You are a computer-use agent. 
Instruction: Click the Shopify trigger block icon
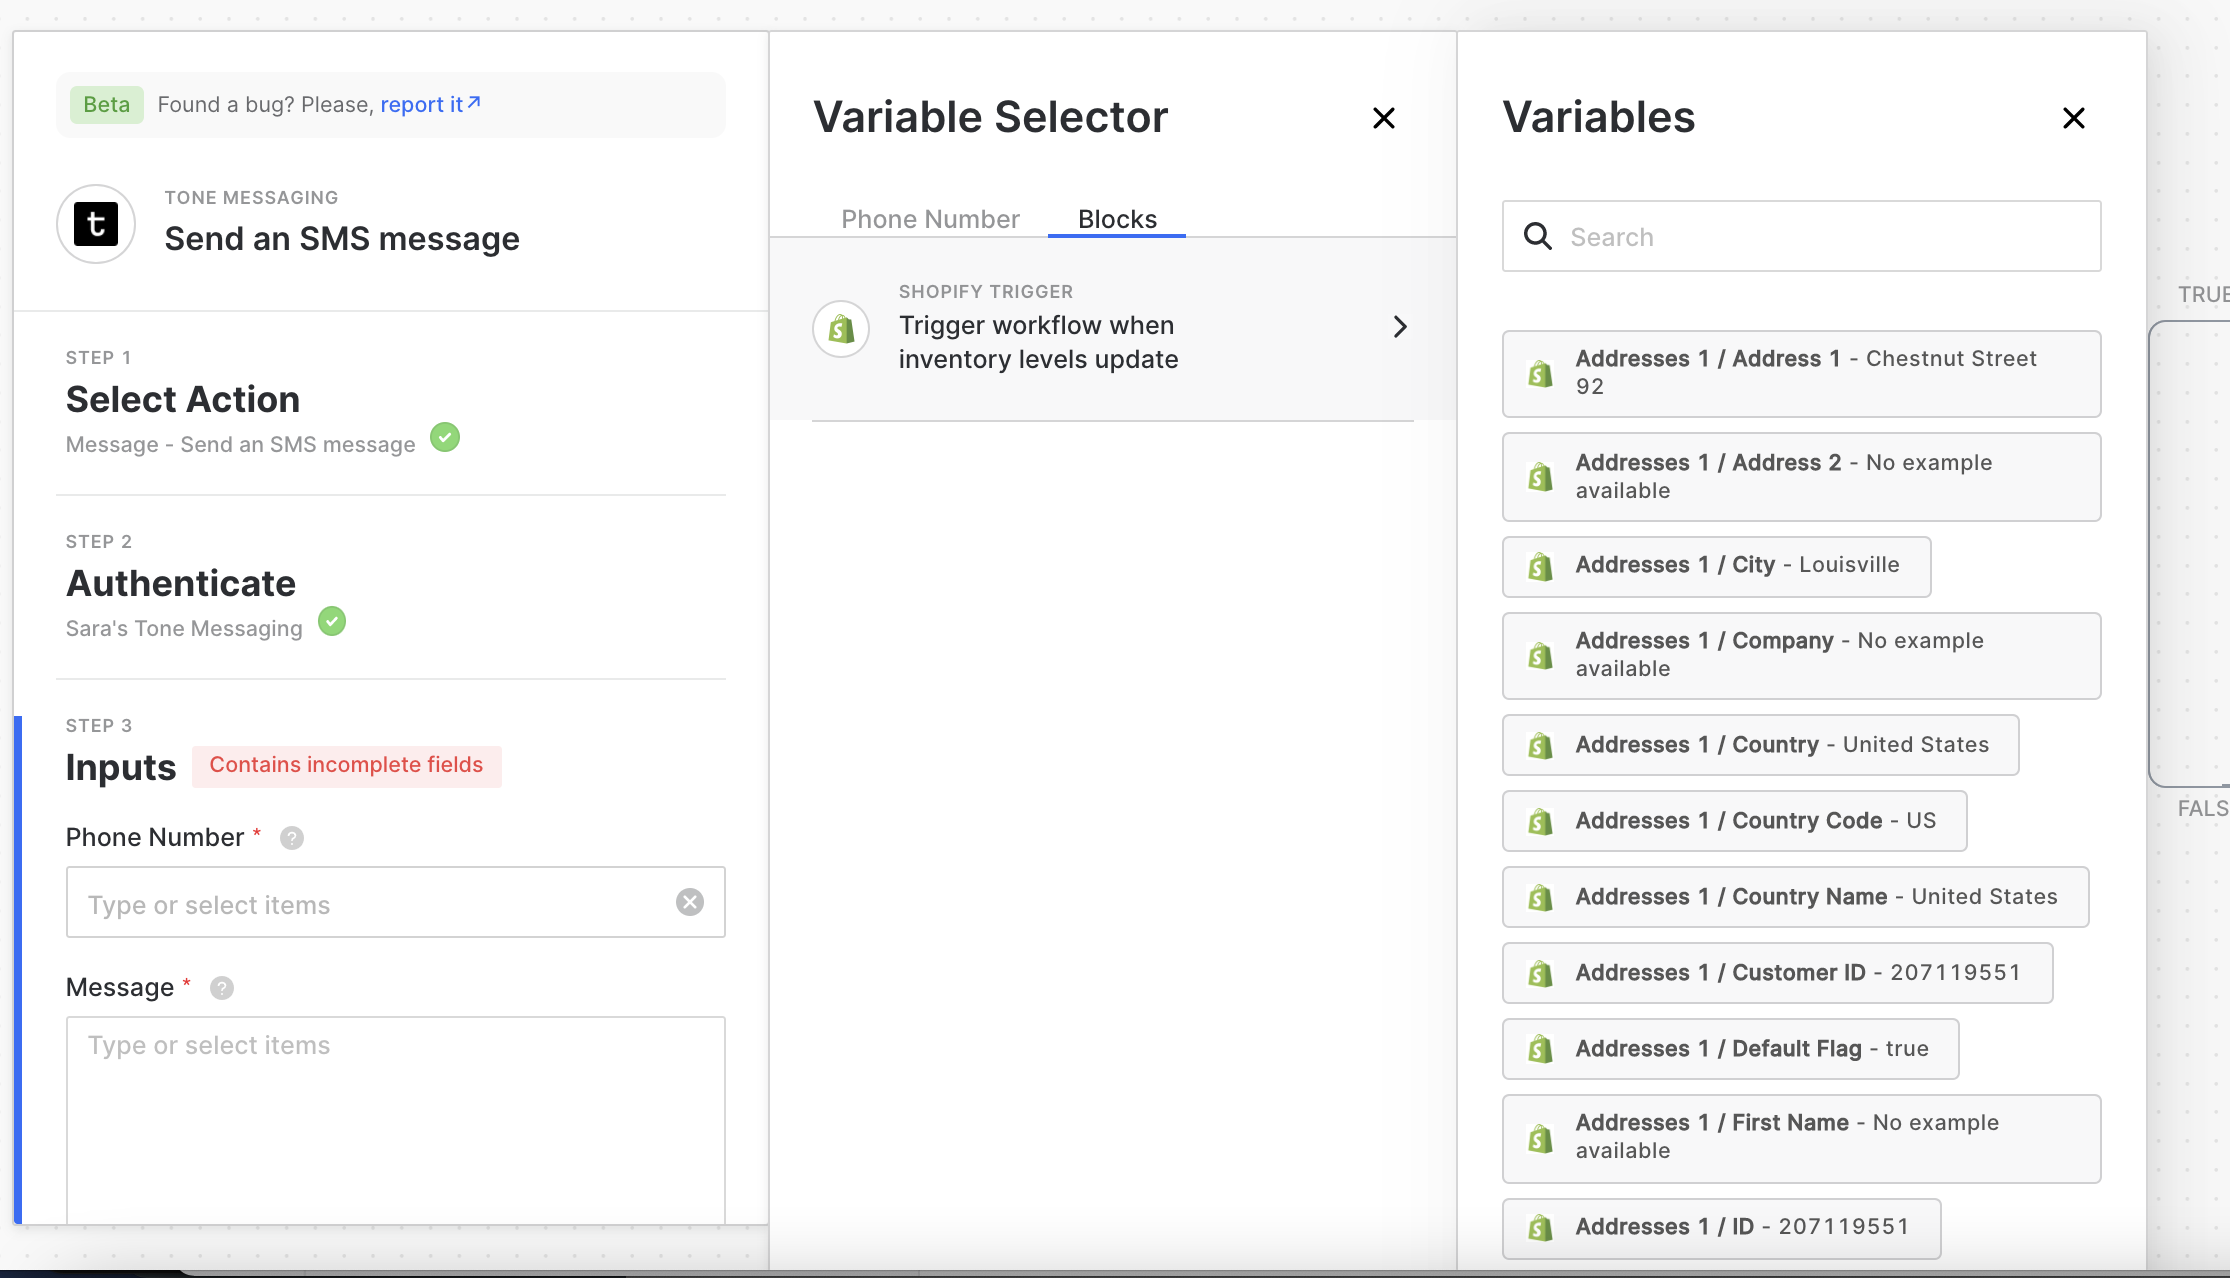[841, 328]
